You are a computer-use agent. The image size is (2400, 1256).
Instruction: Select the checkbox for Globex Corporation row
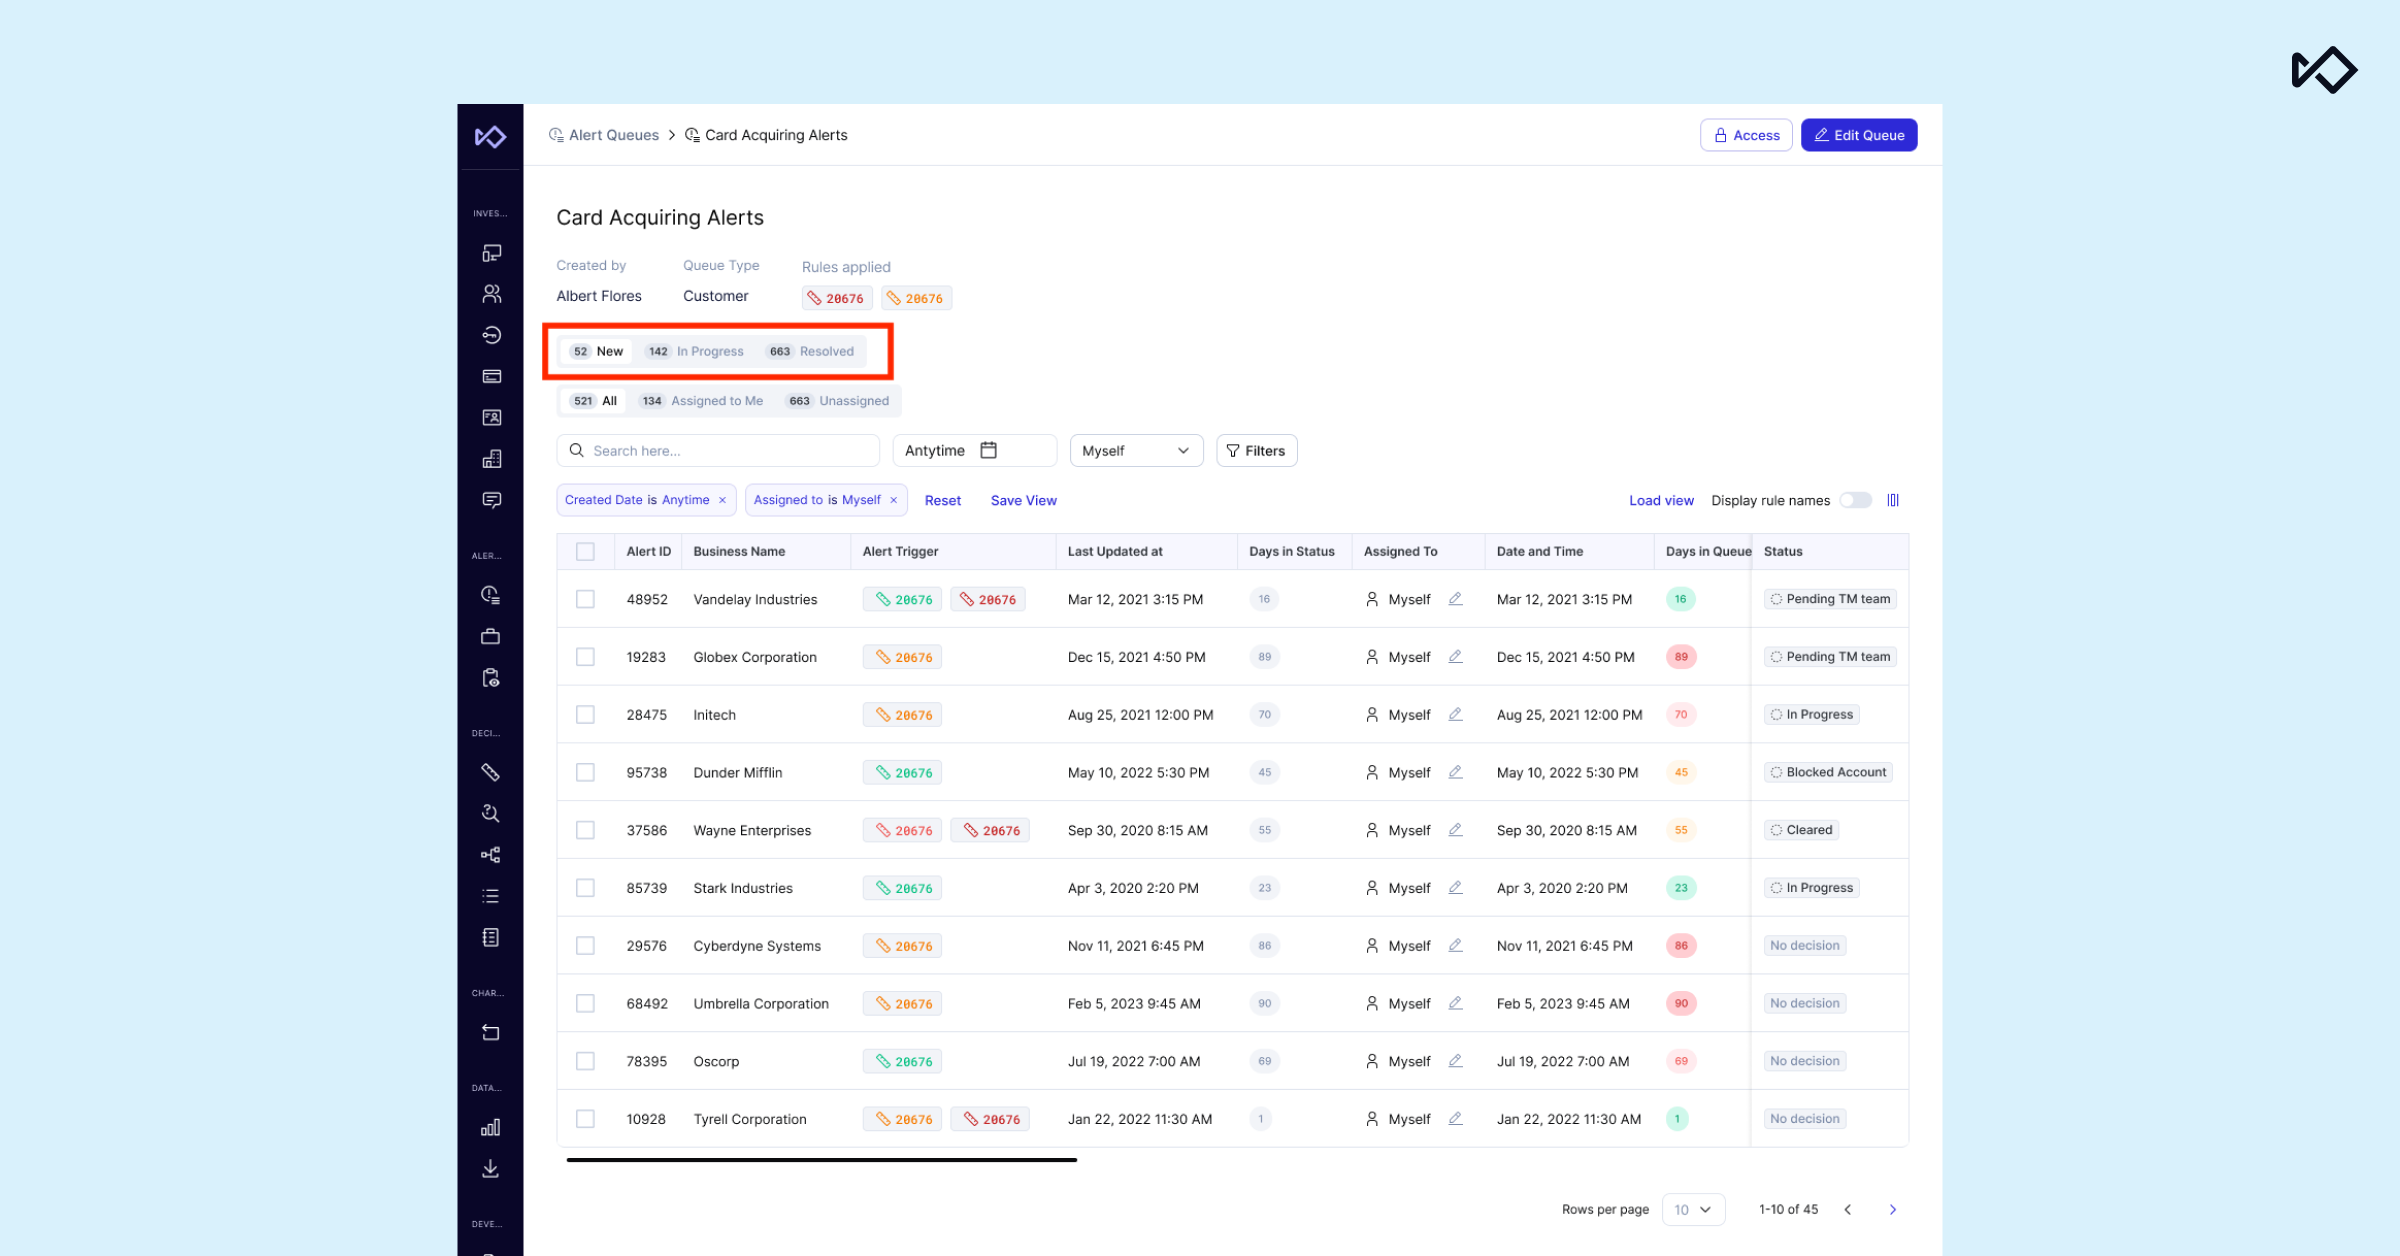pos(585,657)
